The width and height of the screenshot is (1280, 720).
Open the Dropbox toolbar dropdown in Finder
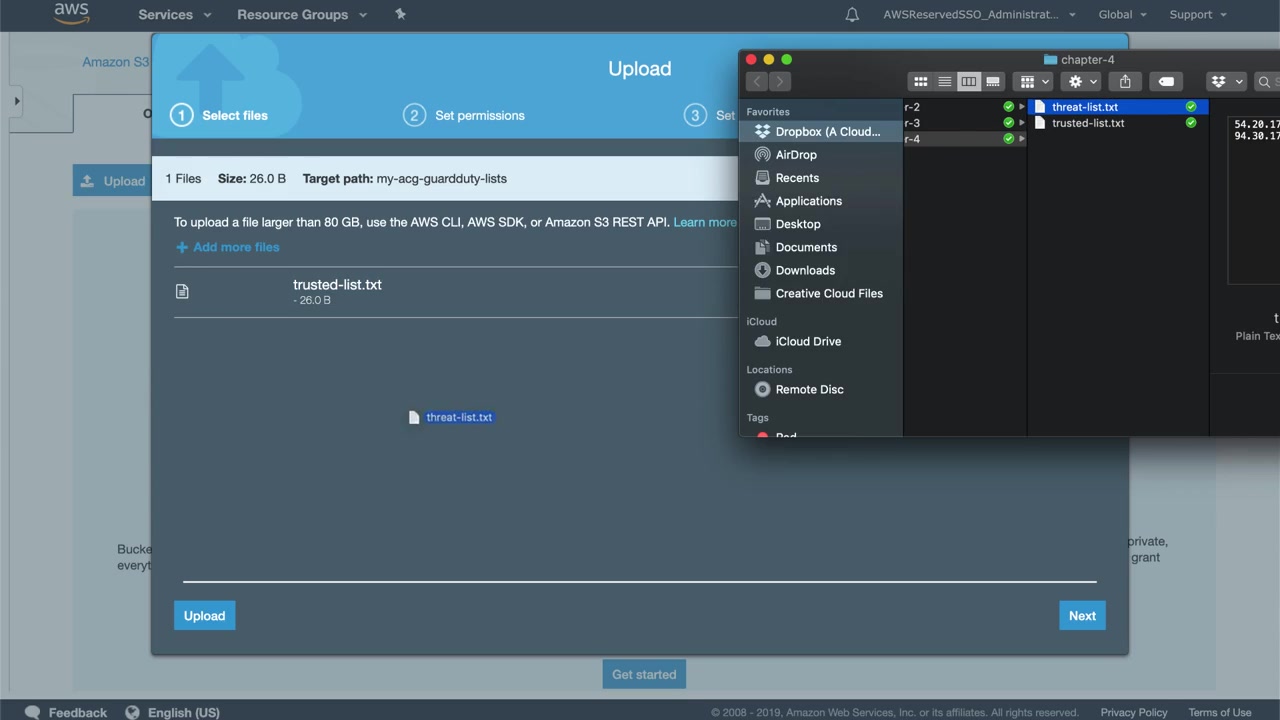point(1225,82)
